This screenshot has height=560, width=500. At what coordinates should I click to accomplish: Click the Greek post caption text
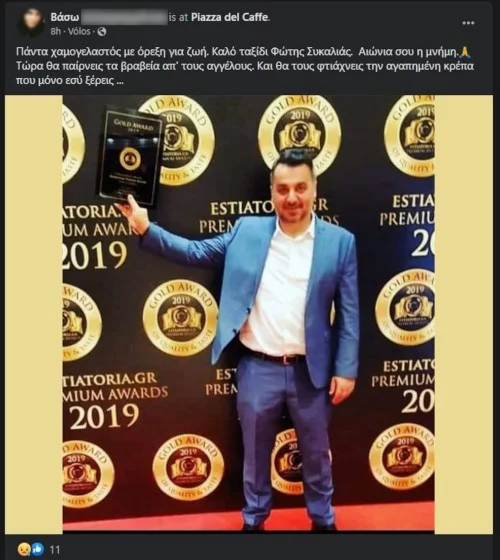(x=245, y=66)
